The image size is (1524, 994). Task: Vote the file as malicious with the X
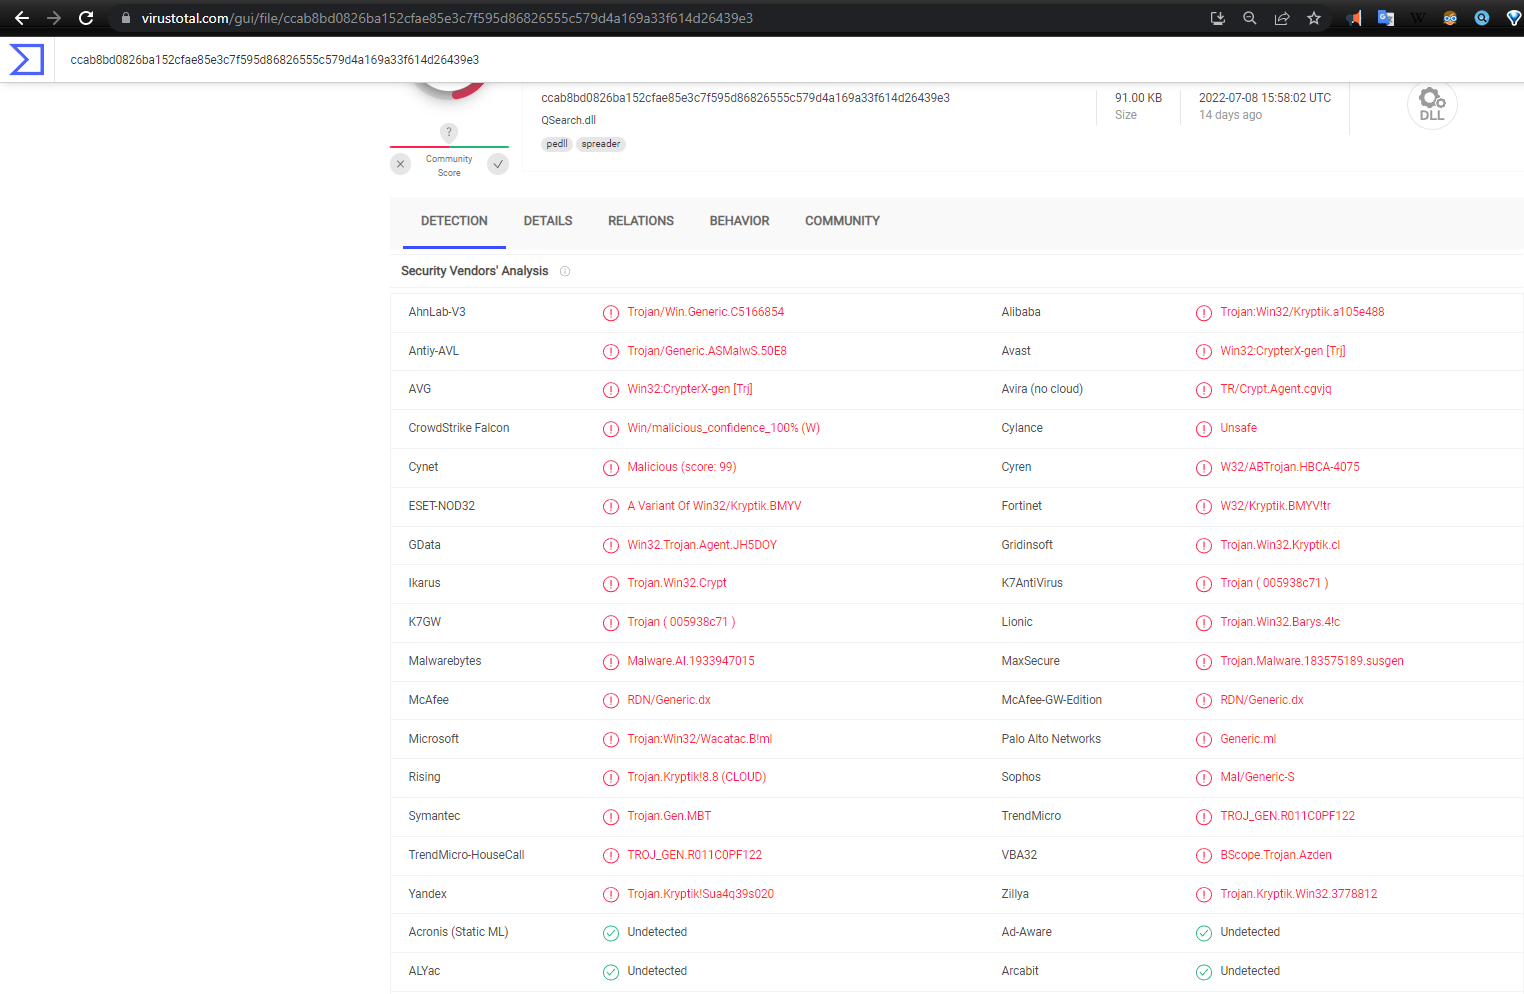point(401,164)
